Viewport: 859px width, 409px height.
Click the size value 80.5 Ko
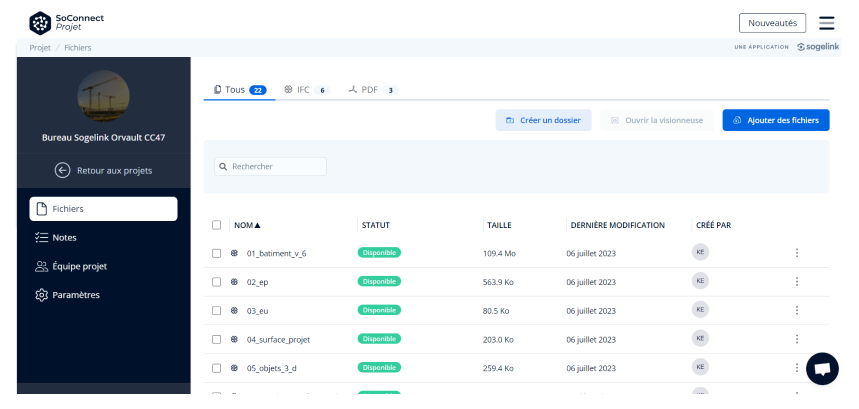[496, 311]
